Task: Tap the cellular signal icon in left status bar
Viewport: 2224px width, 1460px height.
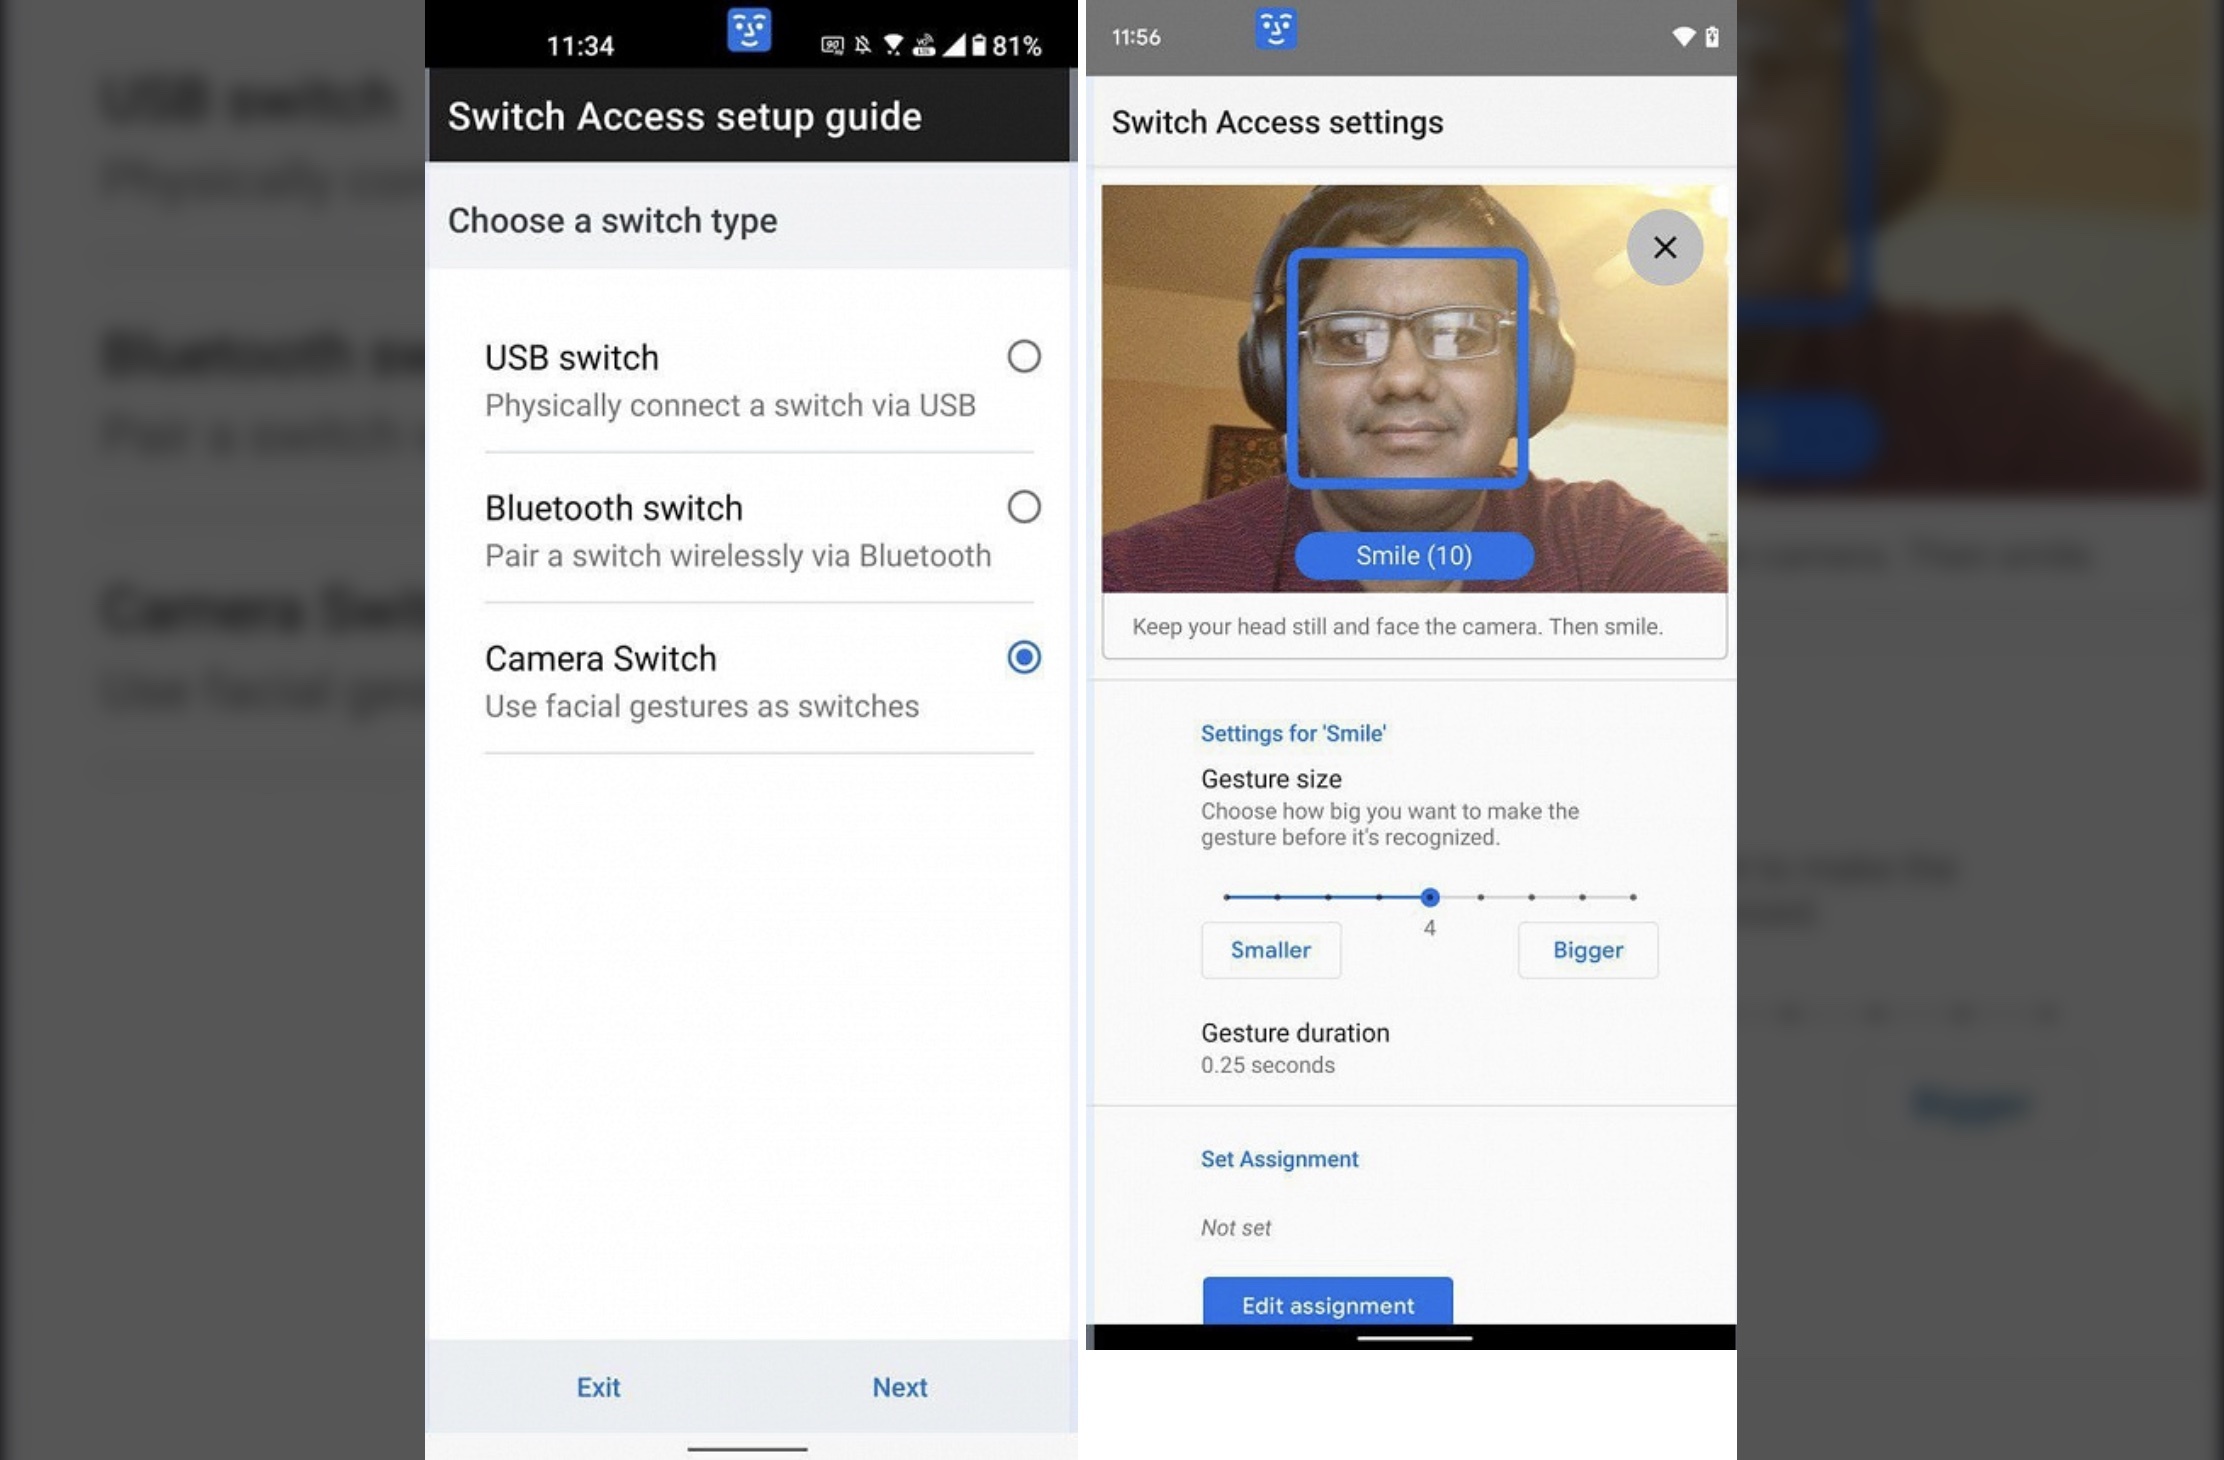Action: tap(954, 45)
